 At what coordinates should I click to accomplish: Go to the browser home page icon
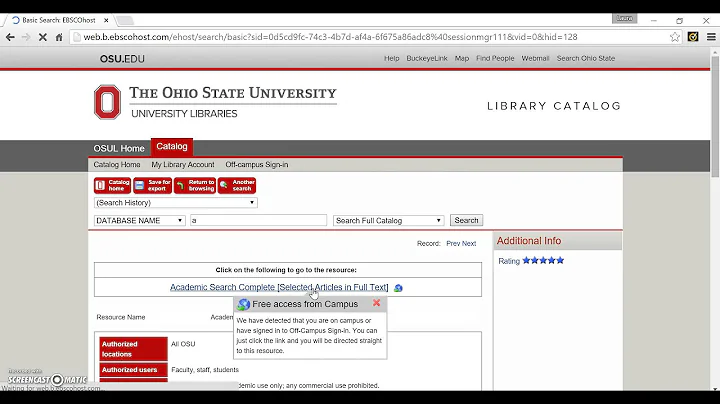[59, 37]
